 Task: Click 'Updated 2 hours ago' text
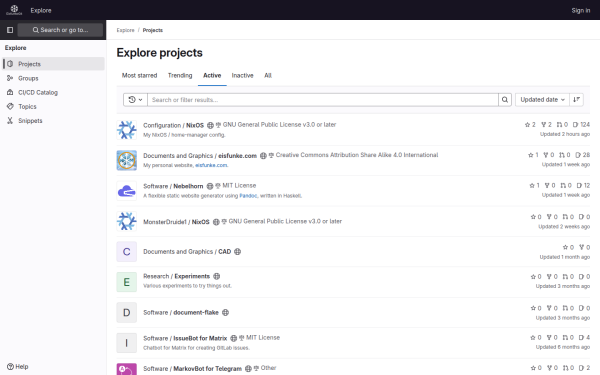tap(565, 134)
